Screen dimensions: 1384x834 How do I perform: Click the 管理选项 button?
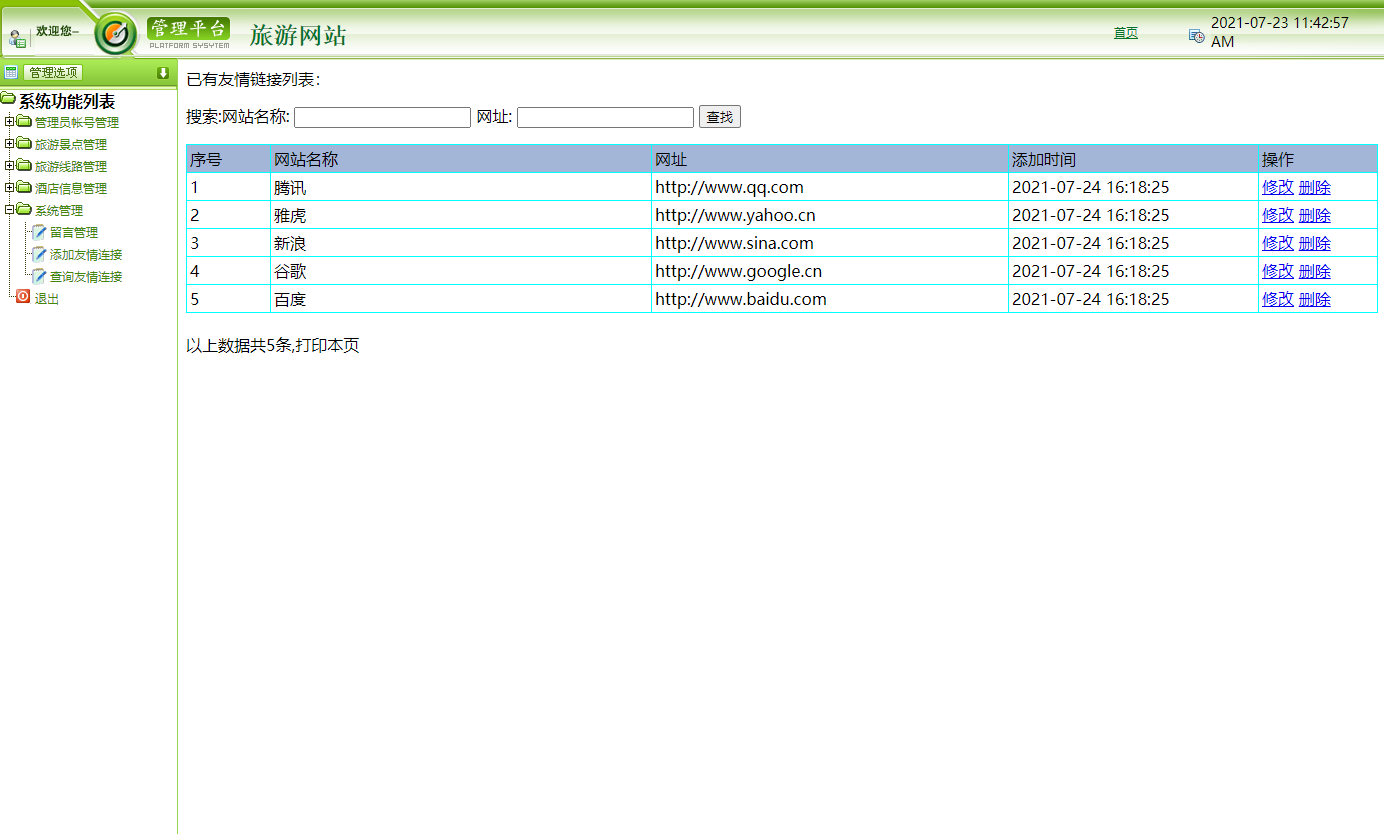(53, 72)
